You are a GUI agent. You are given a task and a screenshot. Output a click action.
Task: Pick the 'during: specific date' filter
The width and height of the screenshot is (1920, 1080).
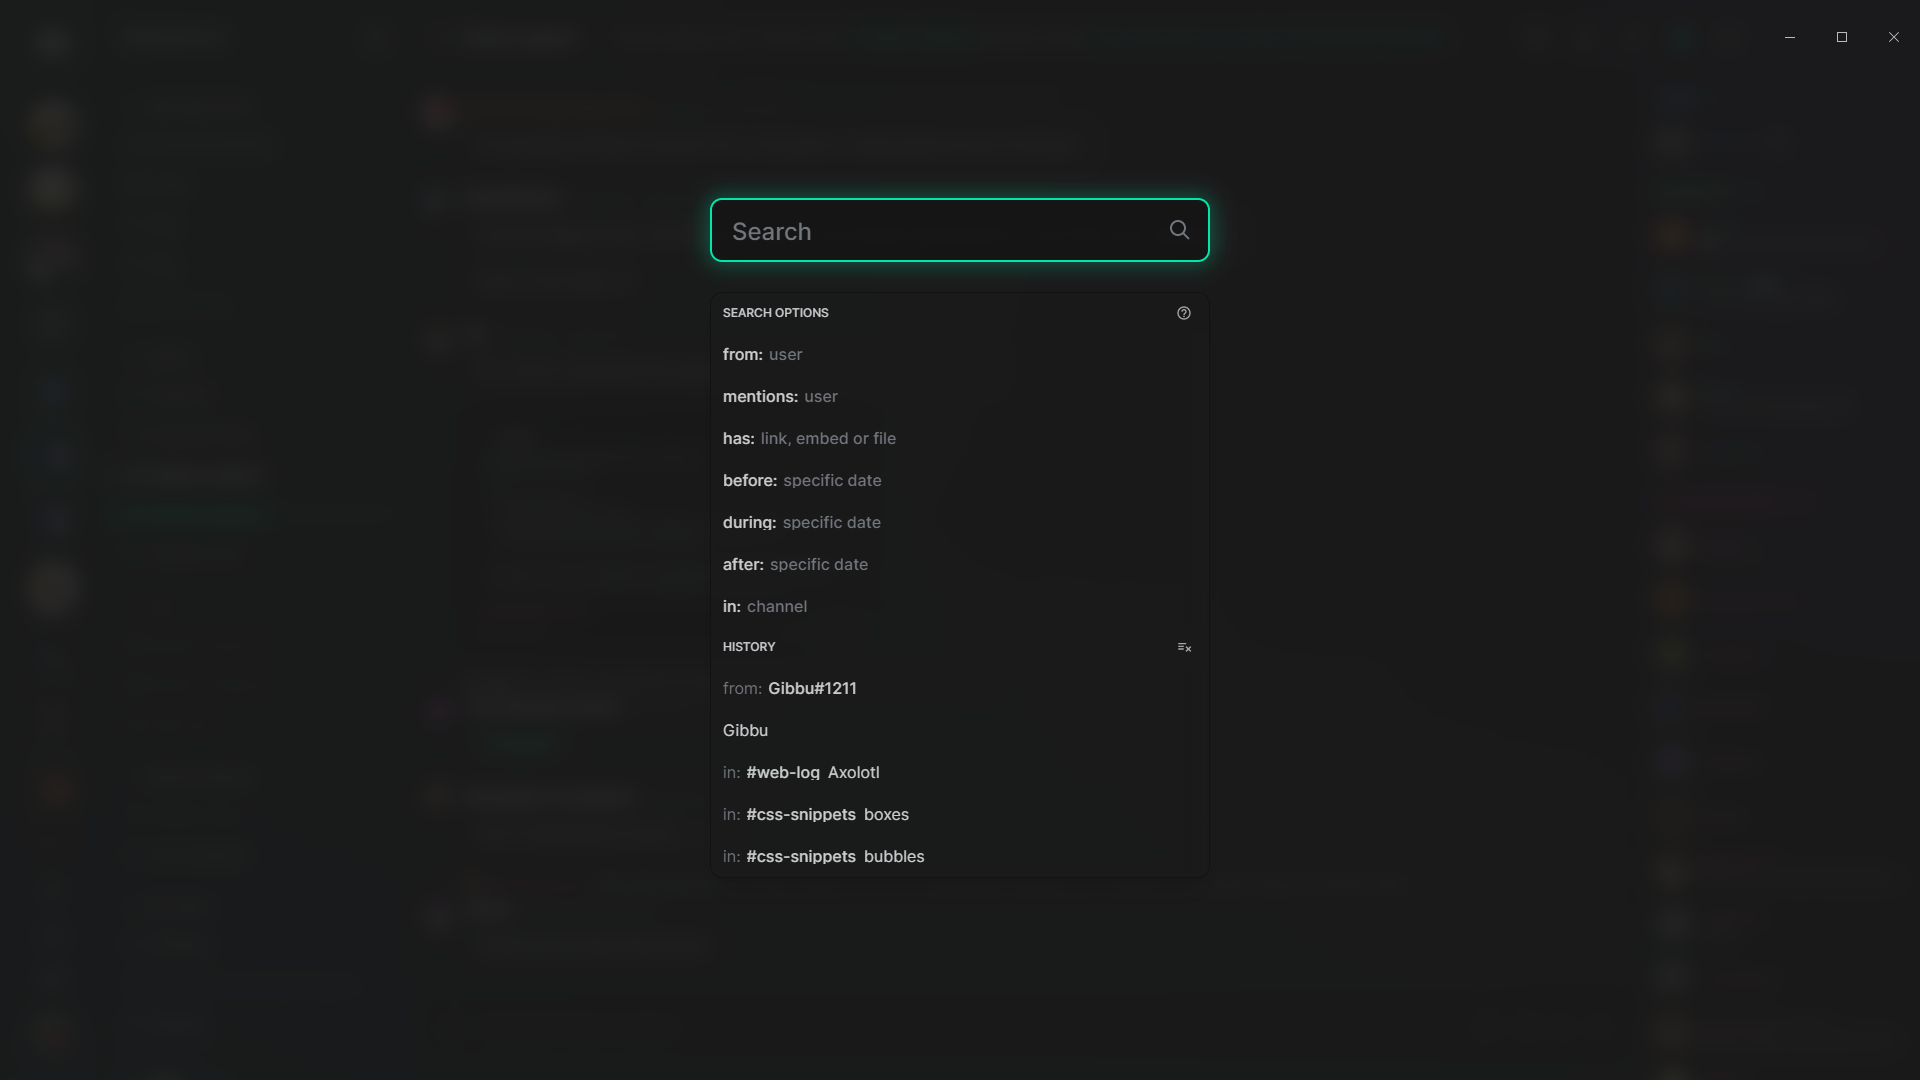(801, 523)
